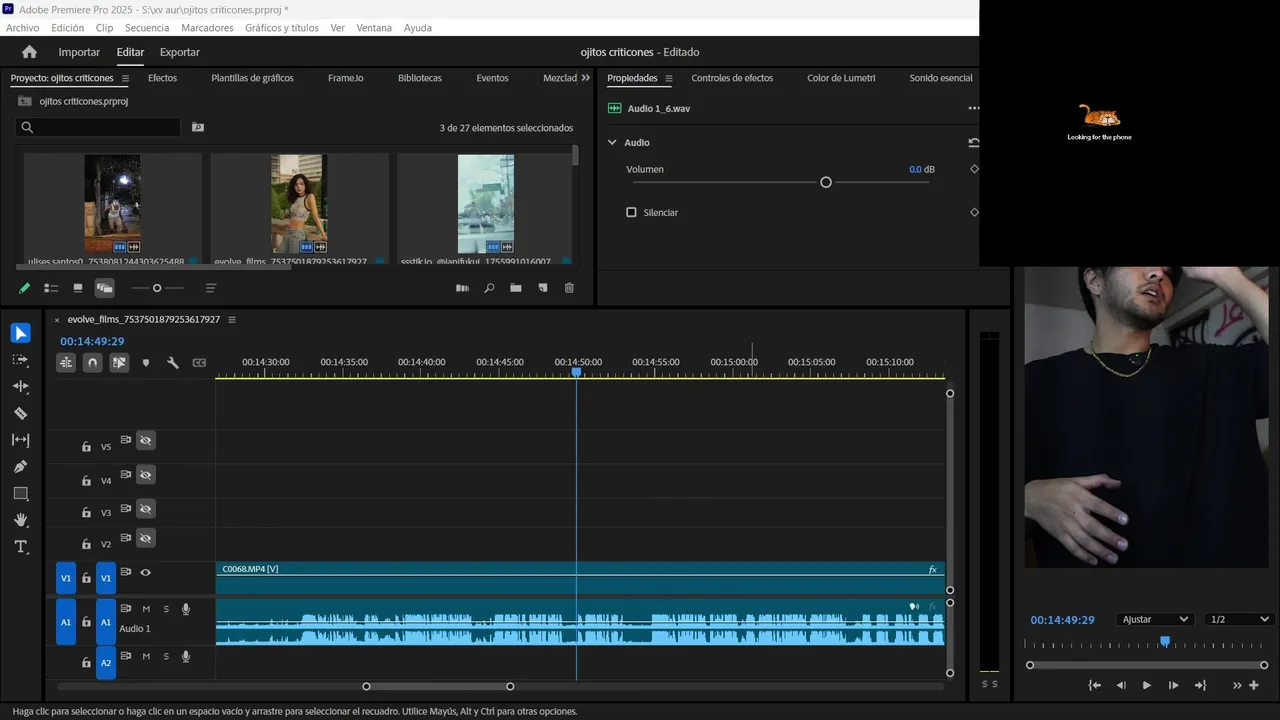Solo the A1 track (S)
This screenshot has width=1280, height=720.
tap(166, 609)
